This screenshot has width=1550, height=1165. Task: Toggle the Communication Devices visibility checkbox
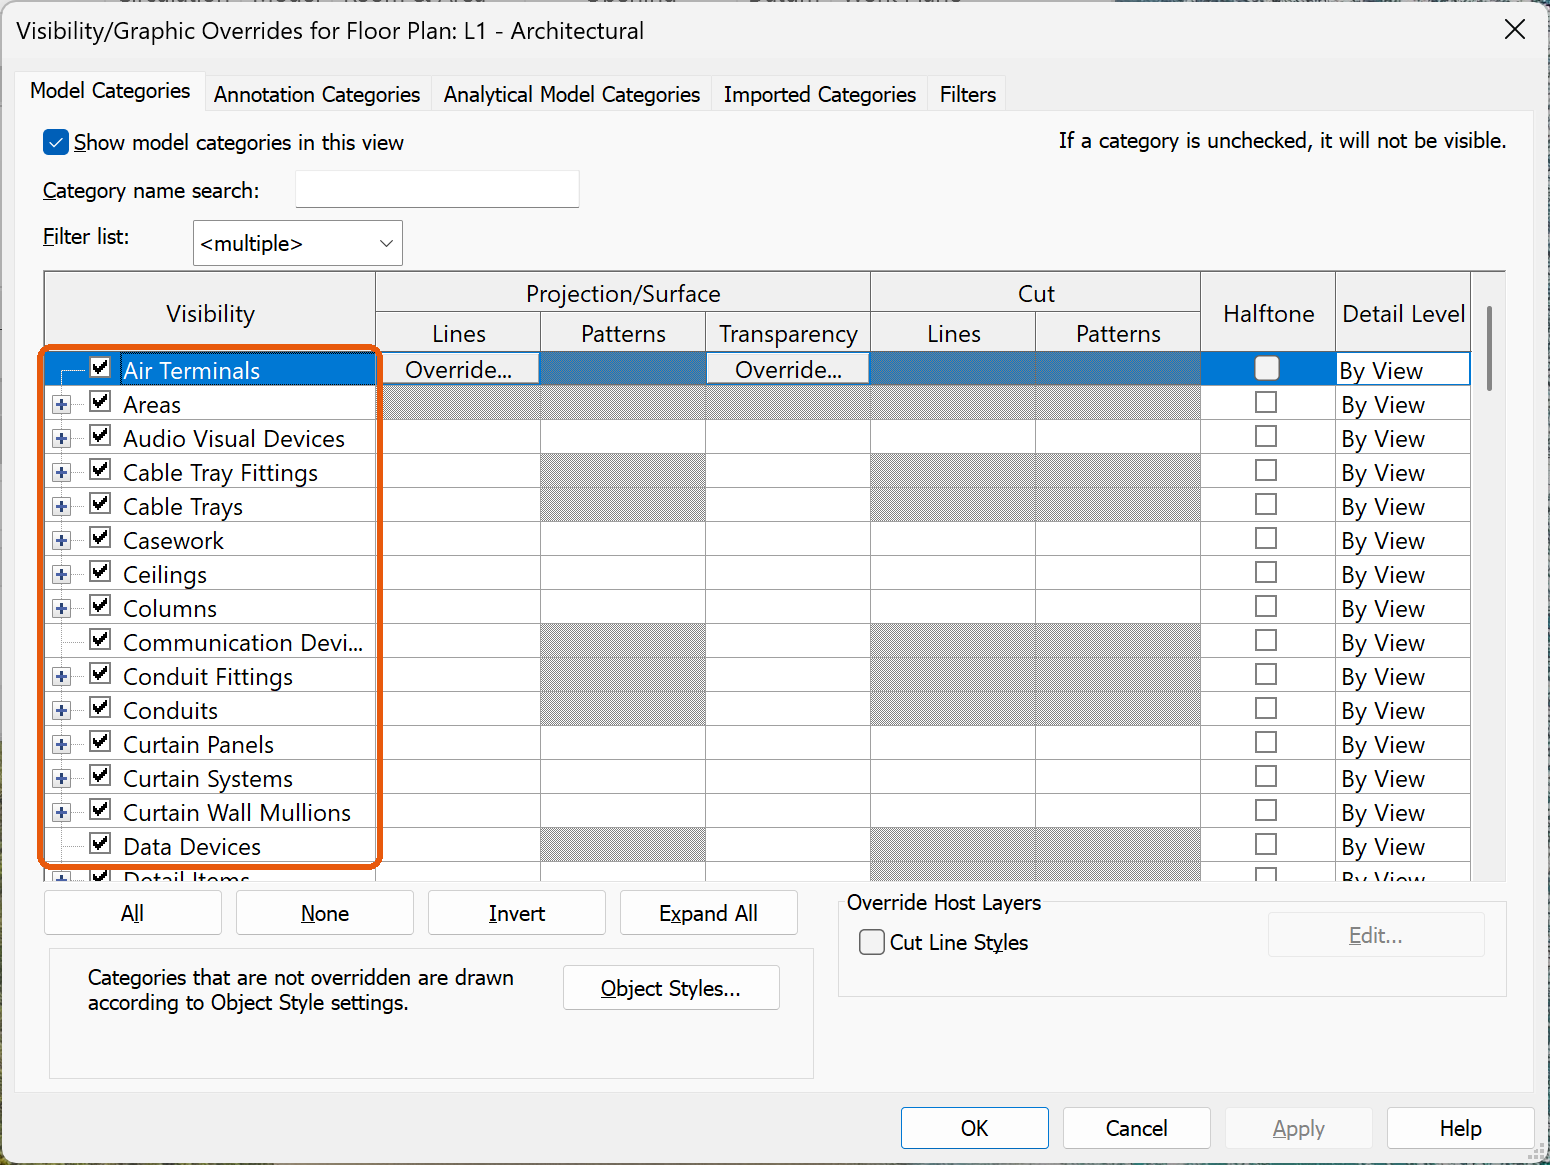(100, 640)
